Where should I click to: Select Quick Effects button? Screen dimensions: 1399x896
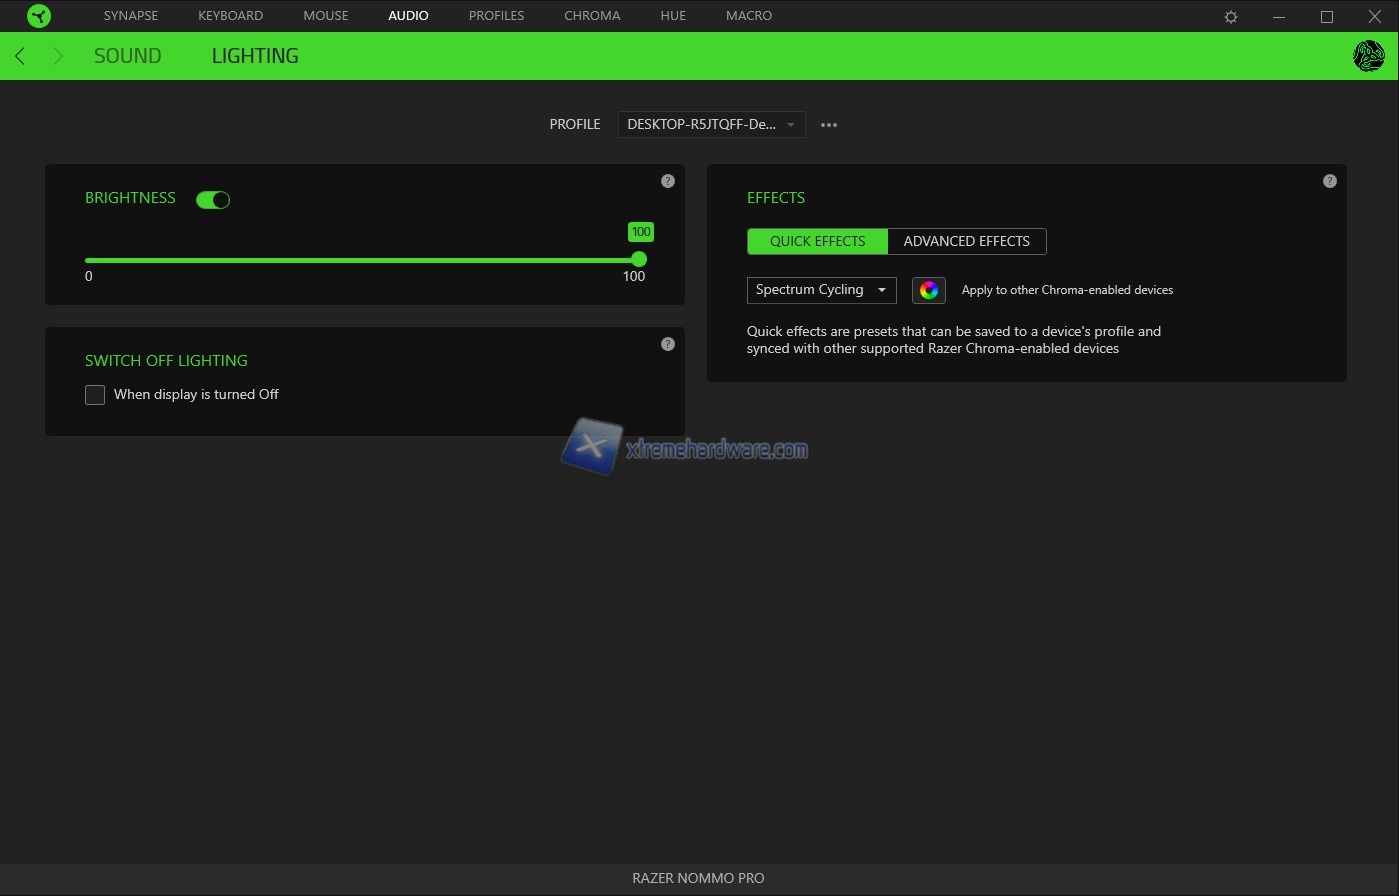(817, 241)
